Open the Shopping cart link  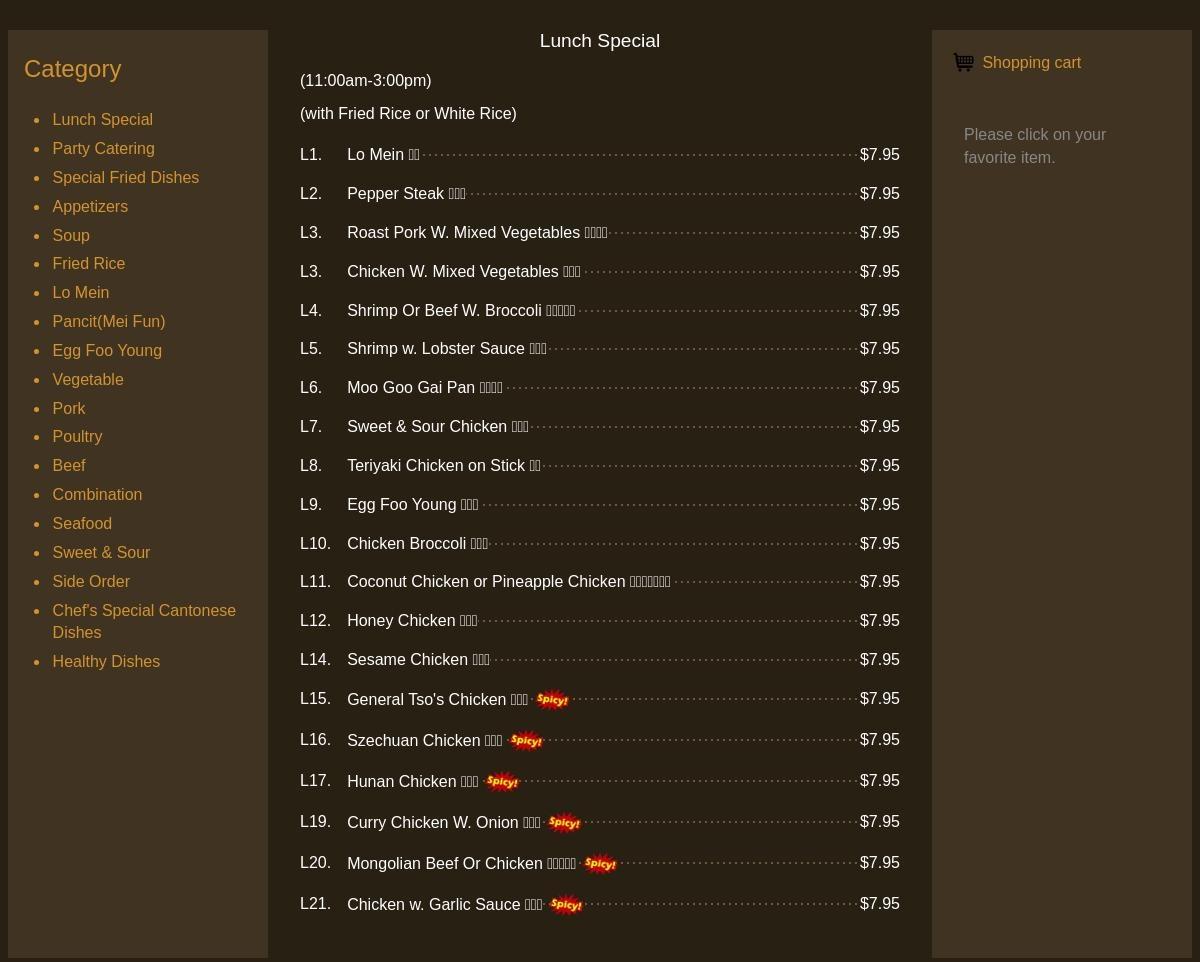pos(1031,63)
